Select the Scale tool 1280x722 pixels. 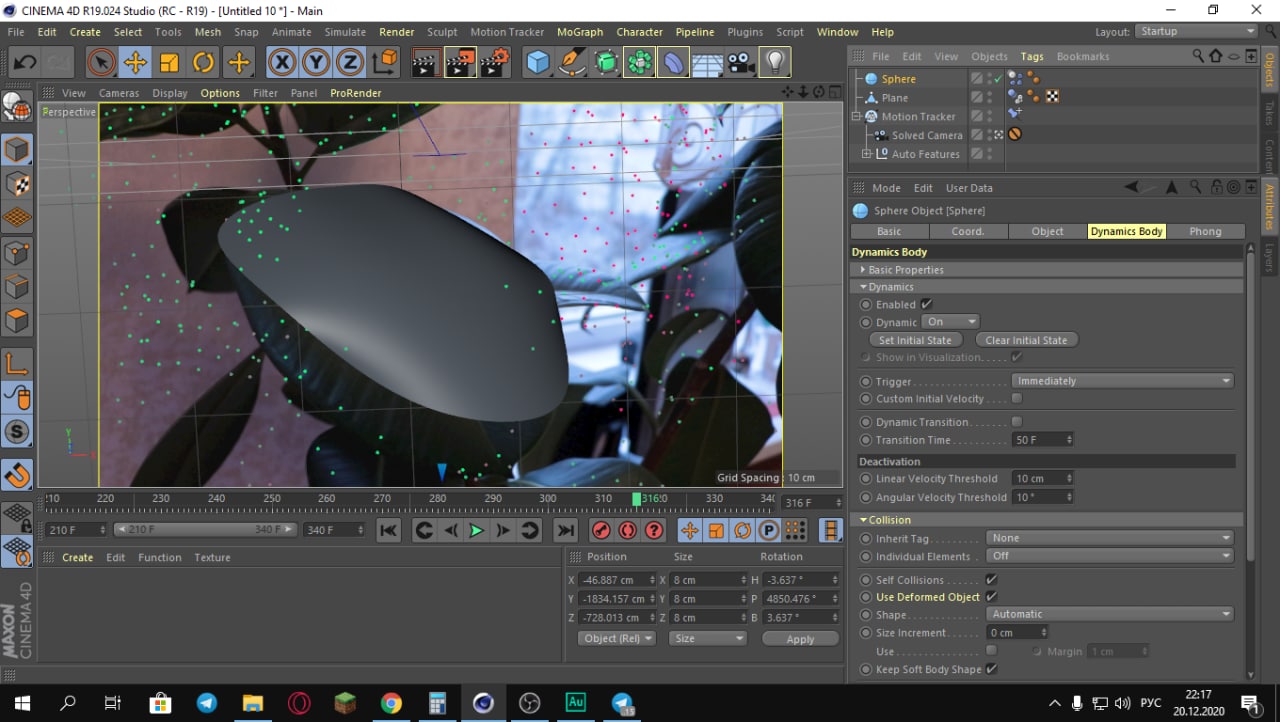[x=169, y=63]
